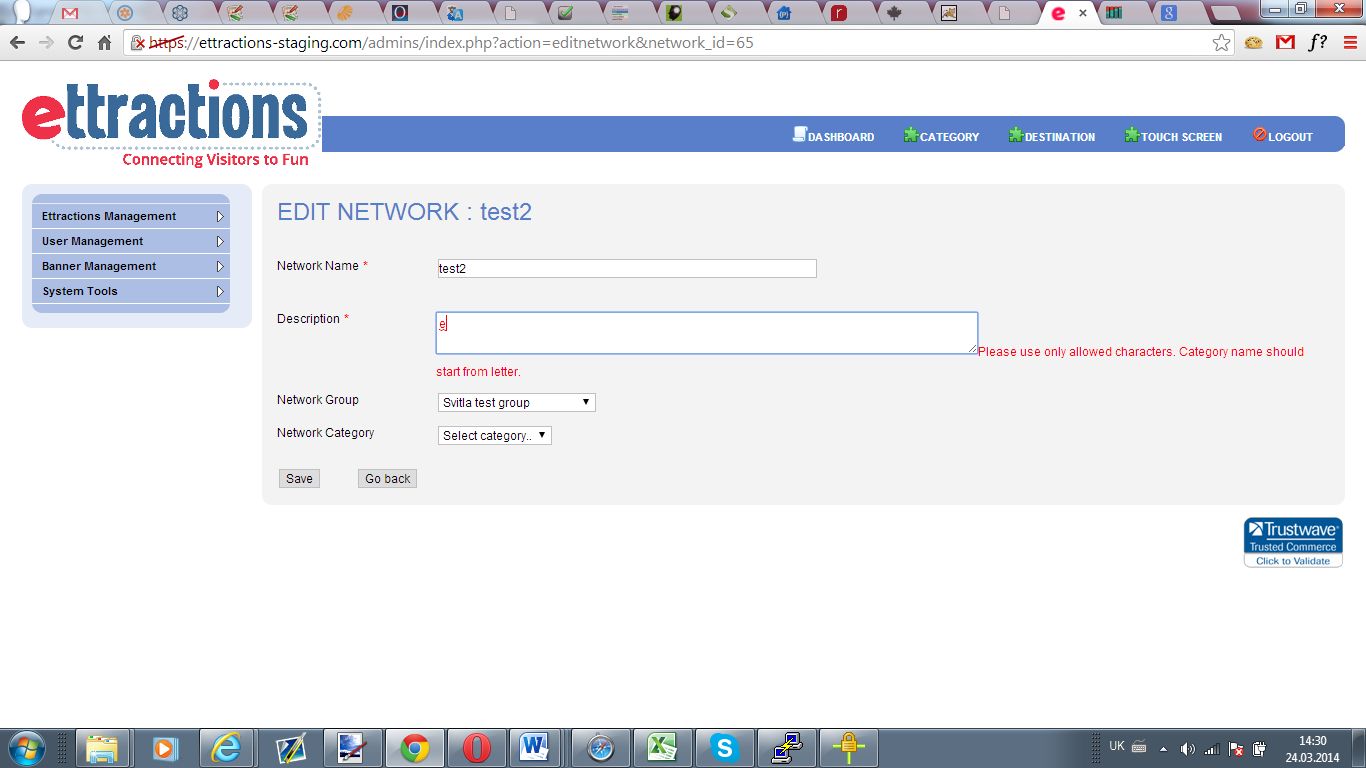Open Skype from the taskbar
The image size is (1366, 768).
[723, 747]
